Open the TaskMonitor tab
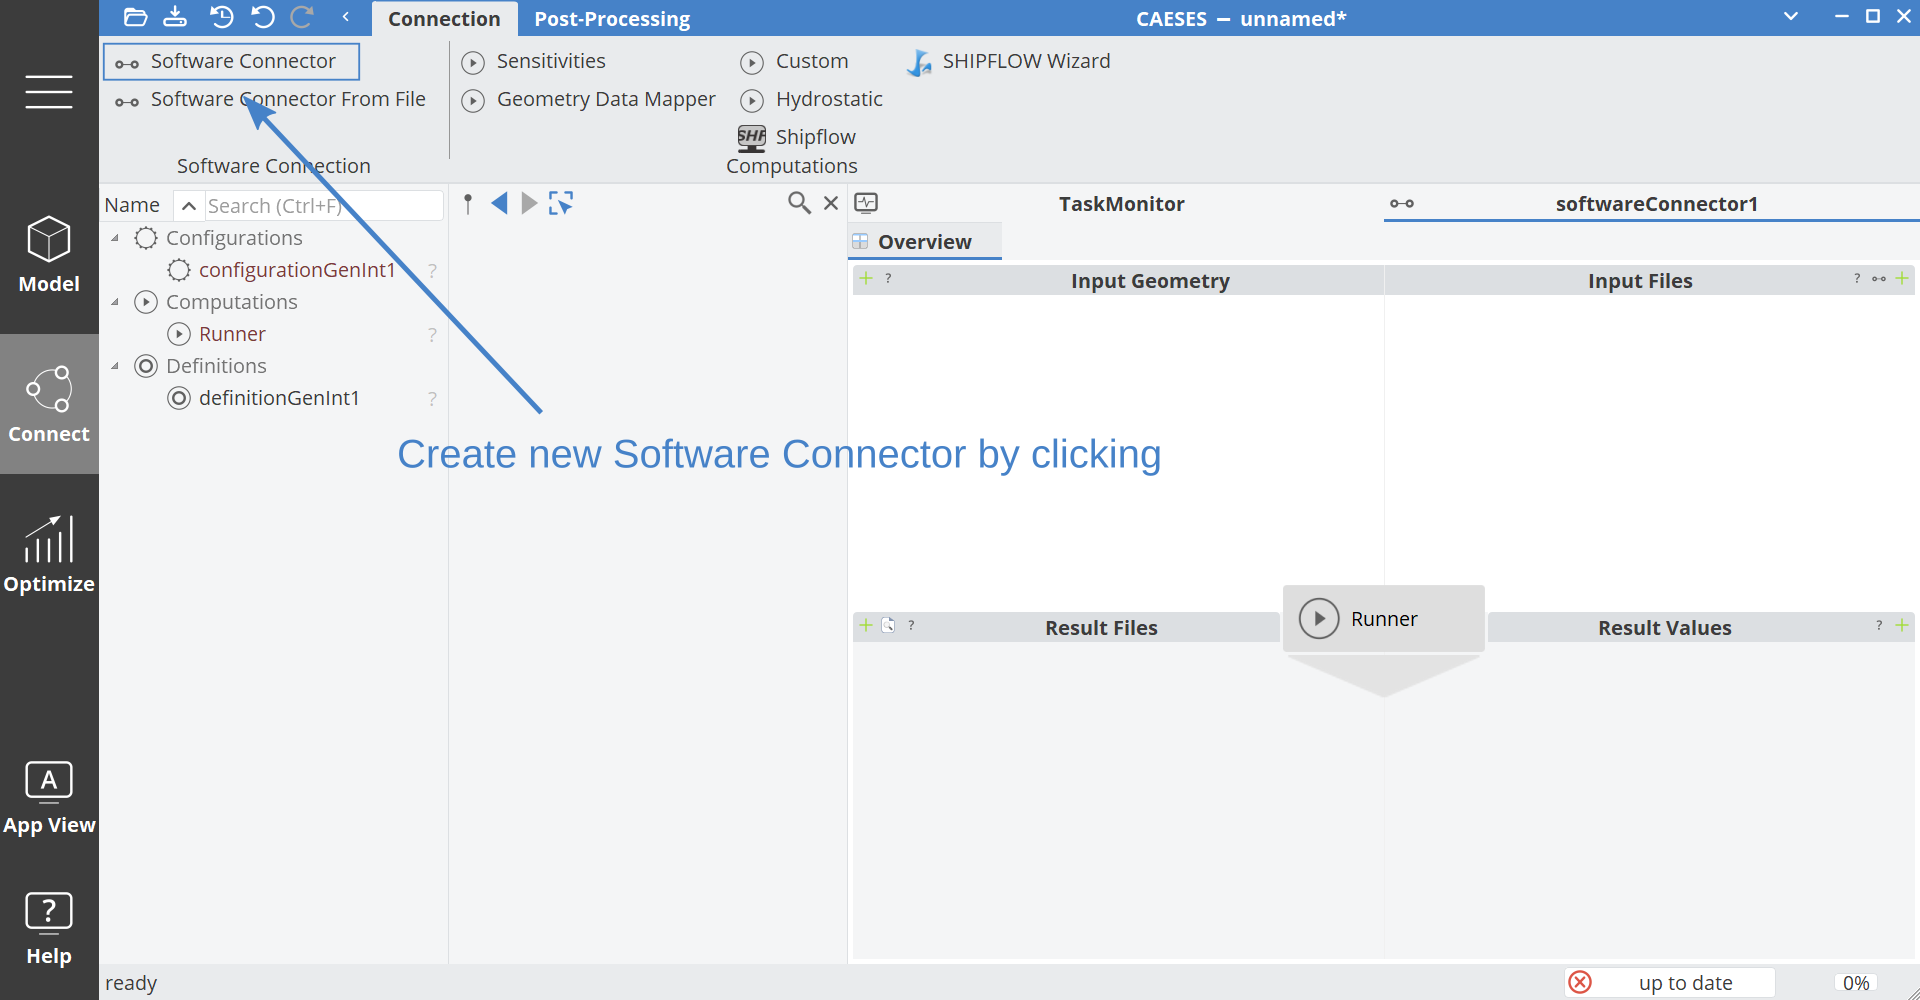The image size is (1920, 1000). (x=1121, y=204)
